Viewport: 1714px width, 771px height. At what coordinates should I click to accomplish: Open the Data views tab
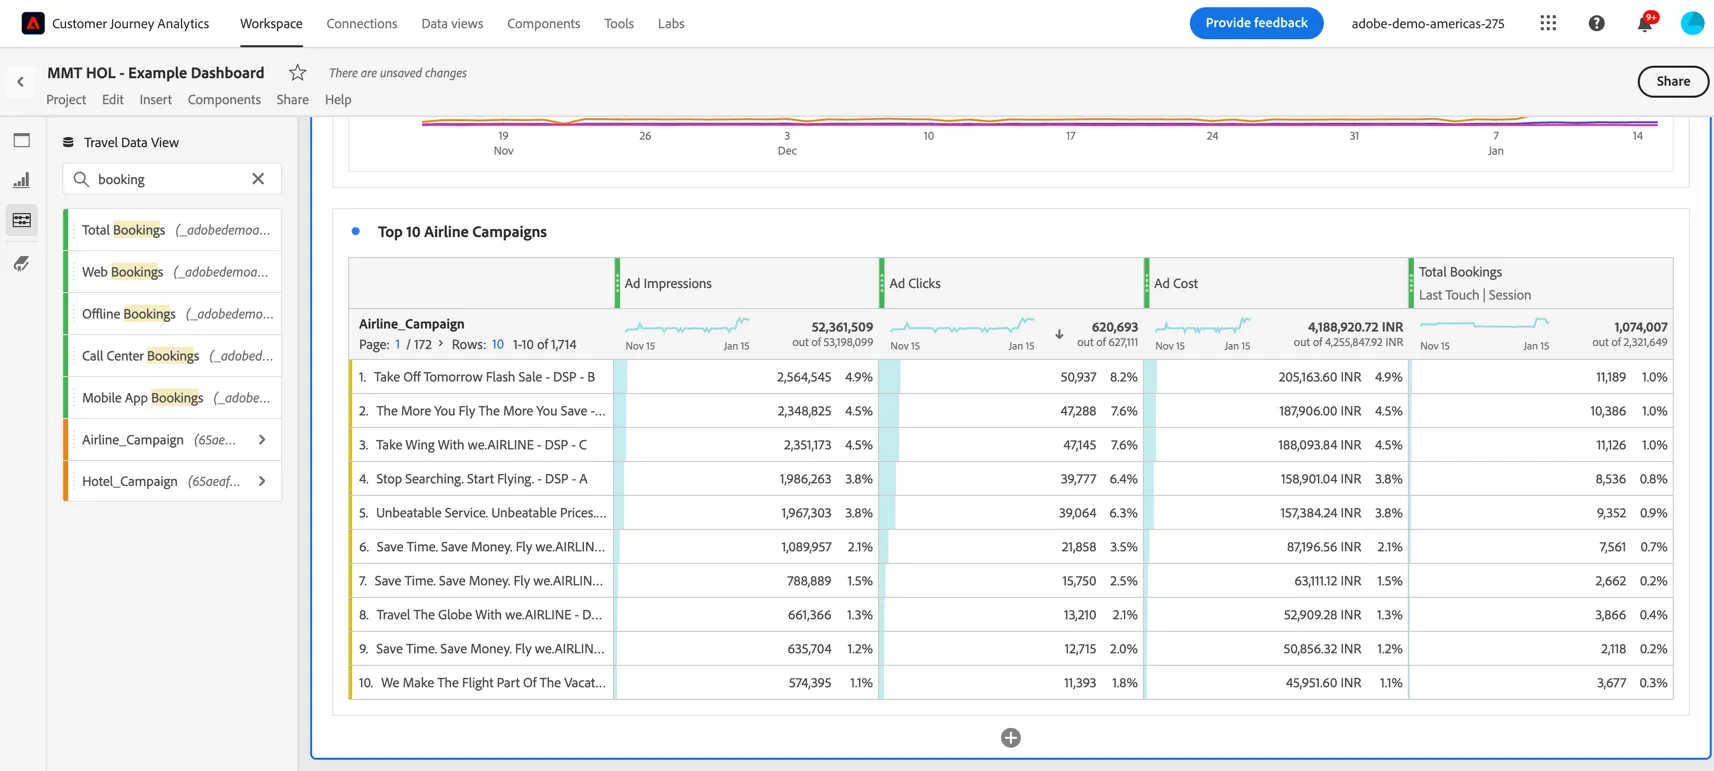point(452,23)
